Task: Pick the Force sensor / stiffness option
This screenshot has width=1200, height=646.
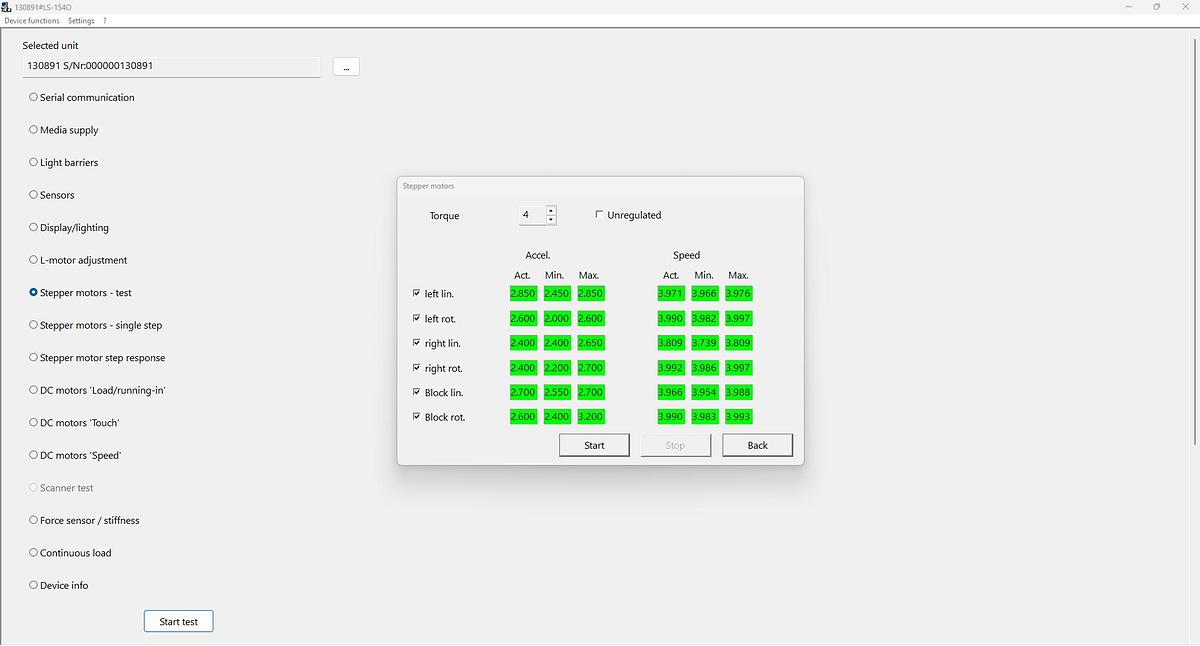Action: tap(33, 520)
